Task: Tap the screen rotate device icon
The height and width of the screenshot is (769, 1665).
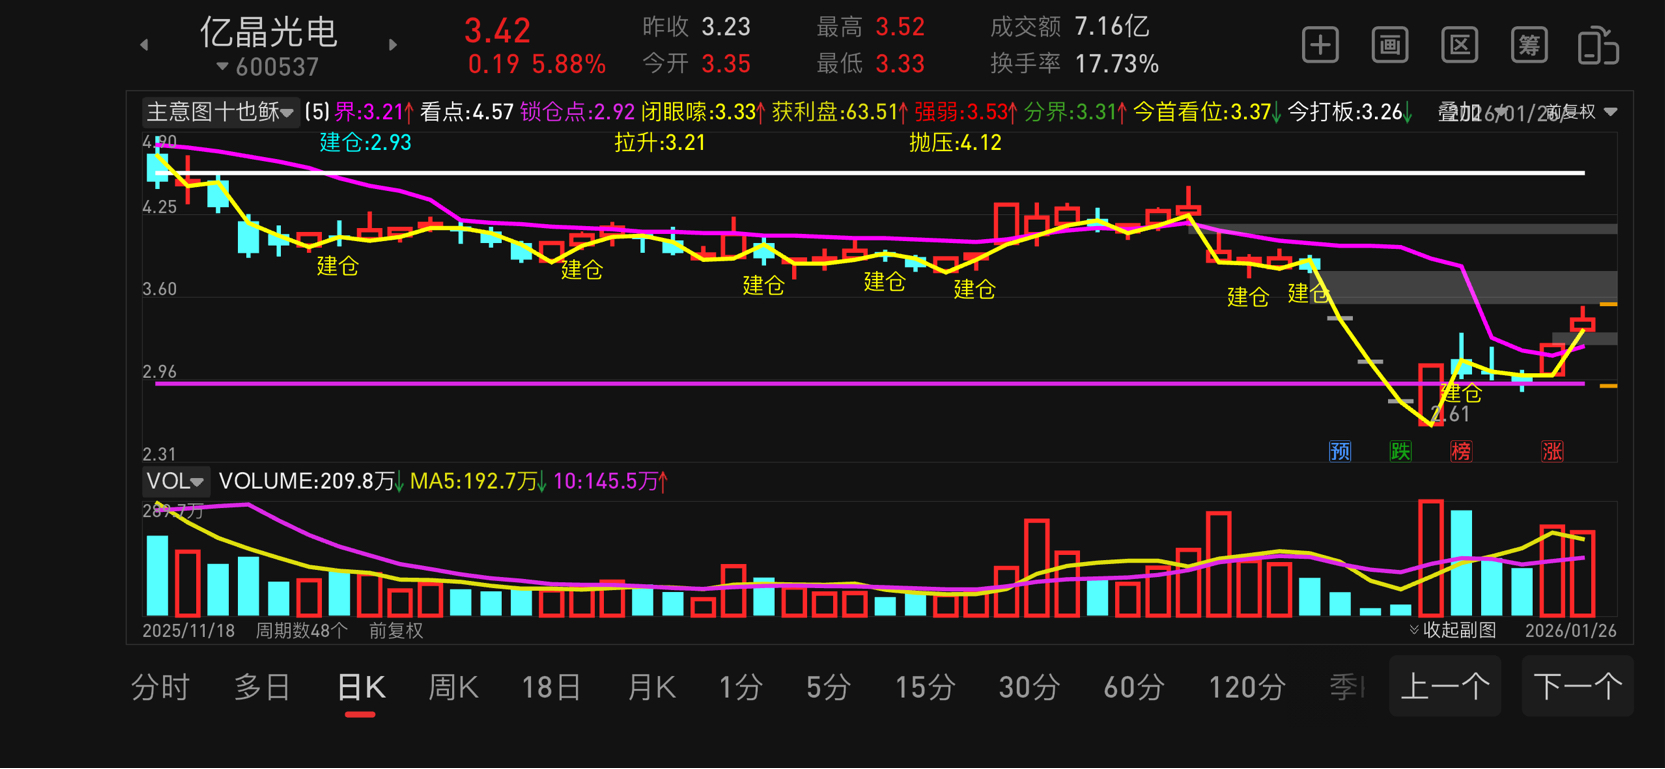Action: coord(1598,46)
